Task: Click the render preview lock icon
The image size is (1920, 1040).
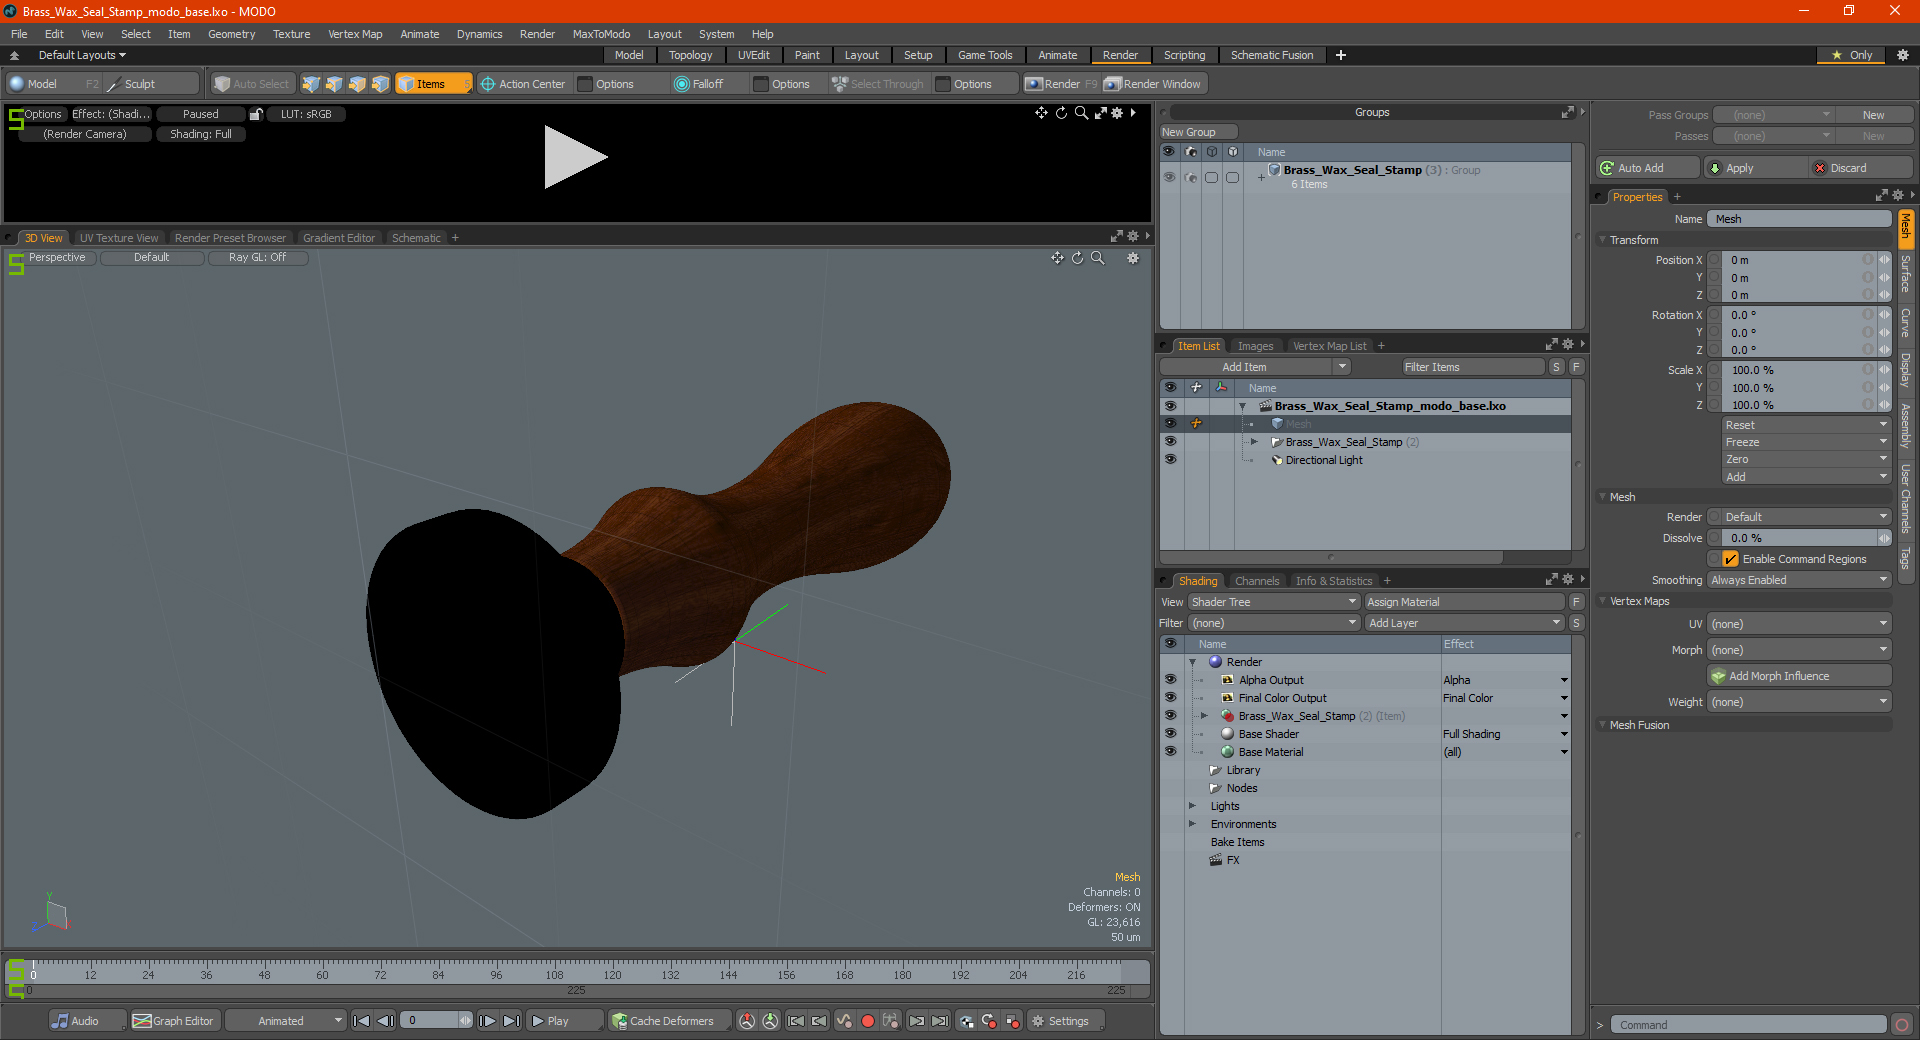Action: click(256, 114)
